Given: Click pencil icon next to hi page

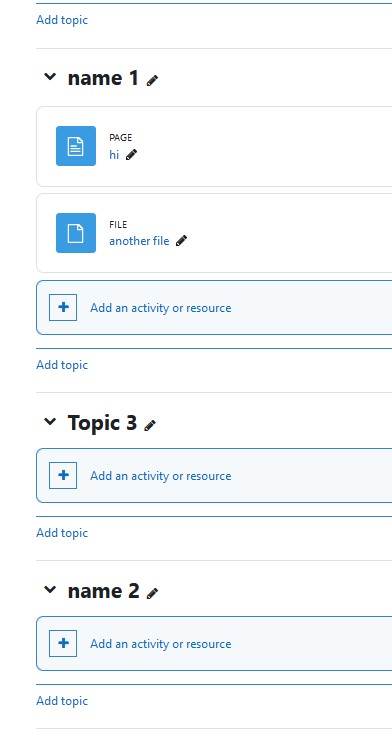Looking at the screenshot, I should 132,154.
